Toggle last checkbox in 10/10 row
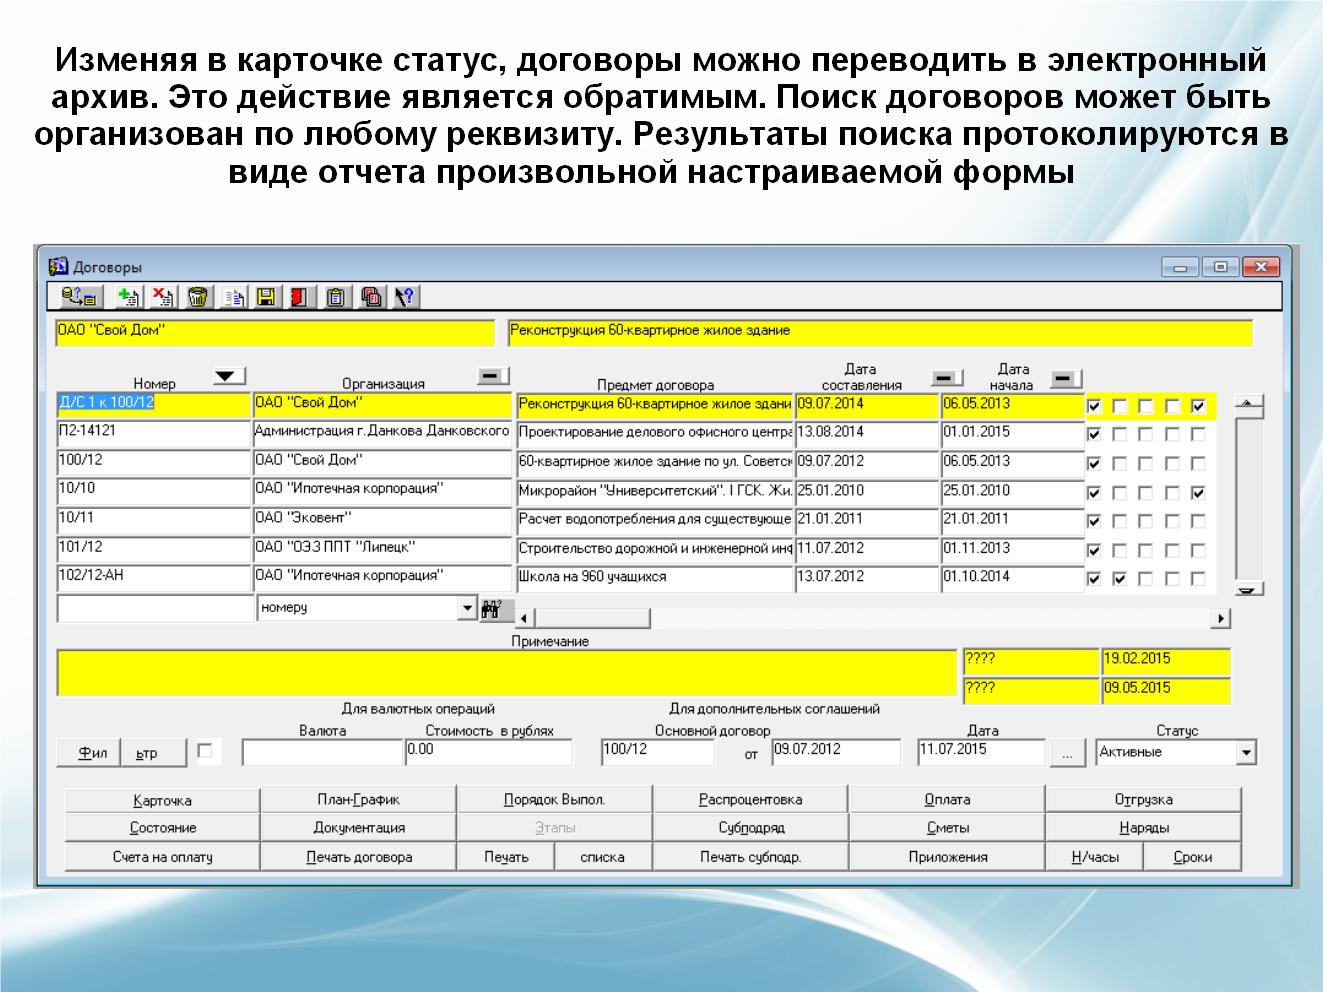Image resolution: width=1323 pixels, height=992 pixels. coord(1199,493)
